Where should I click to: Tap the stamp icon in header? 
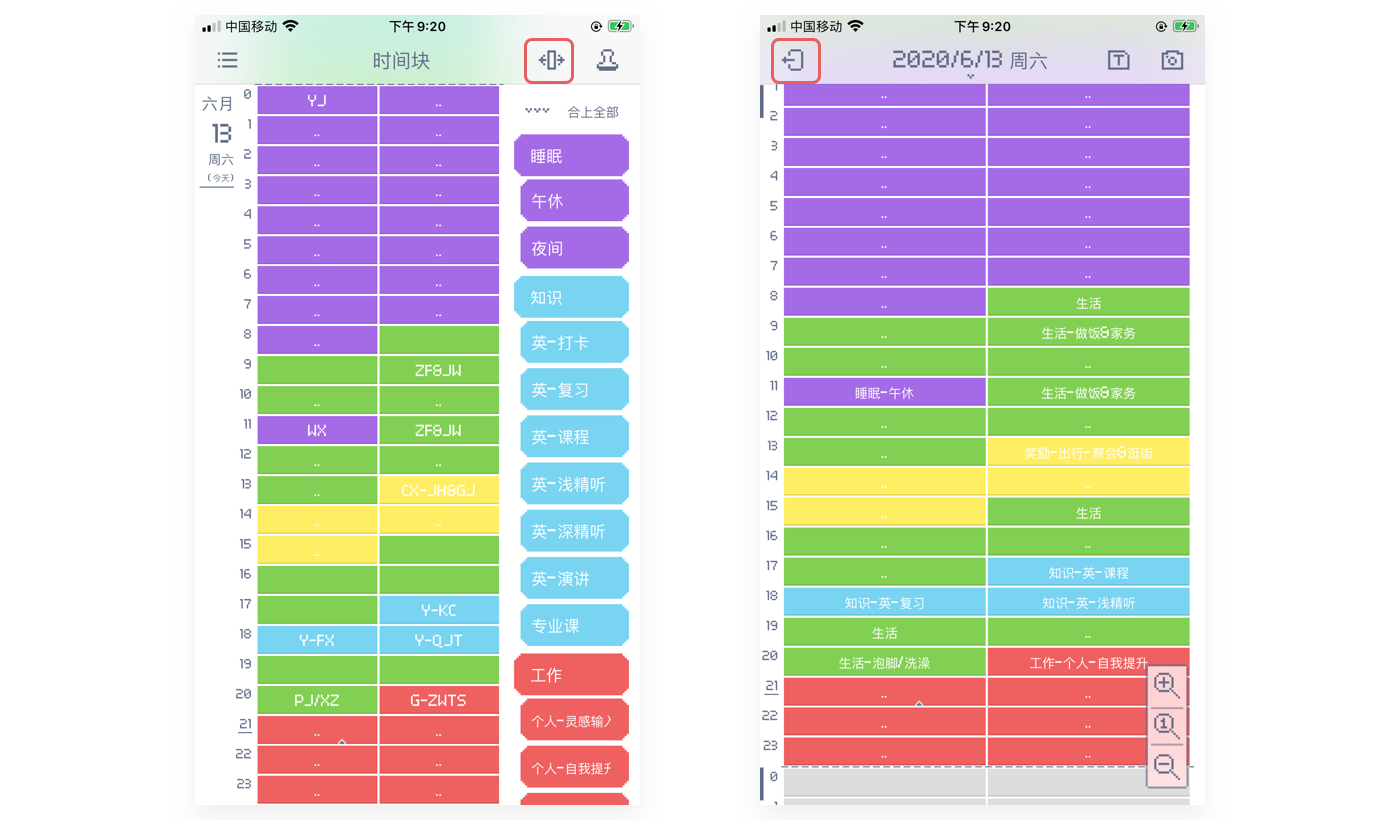click(607, 60)
